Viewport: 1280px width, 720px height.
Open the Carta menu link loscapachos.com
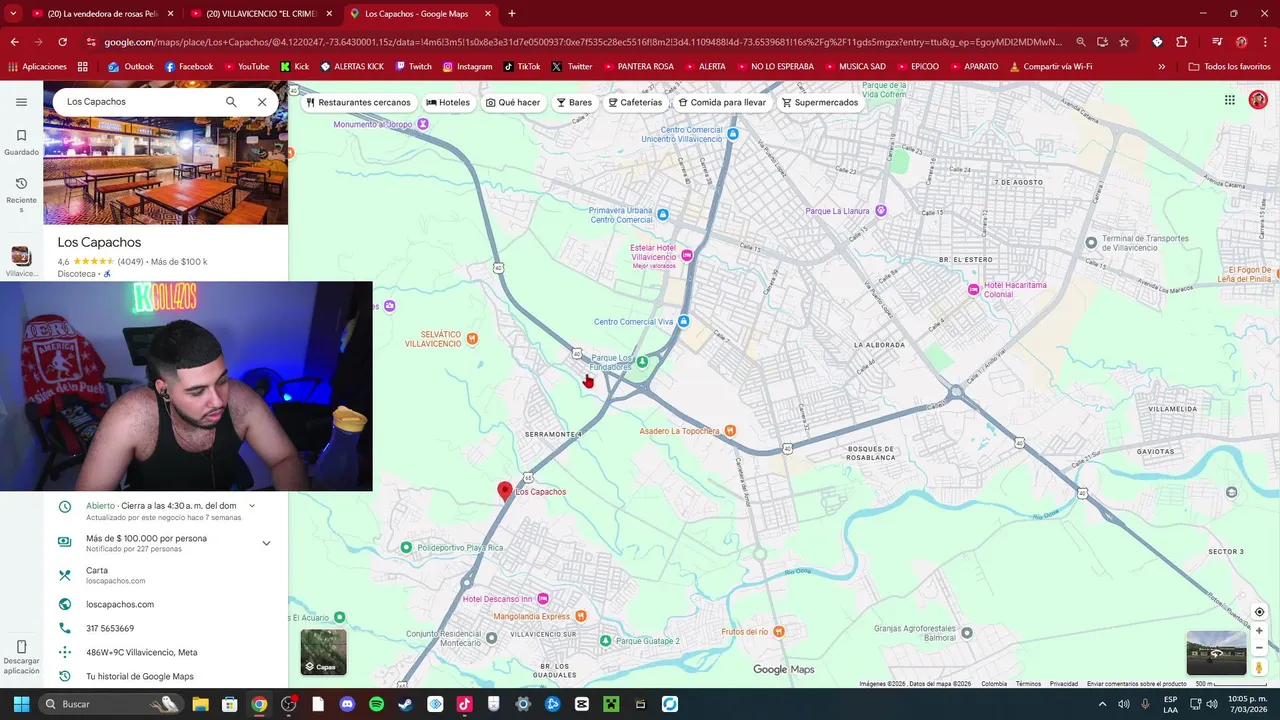(166, 575)
